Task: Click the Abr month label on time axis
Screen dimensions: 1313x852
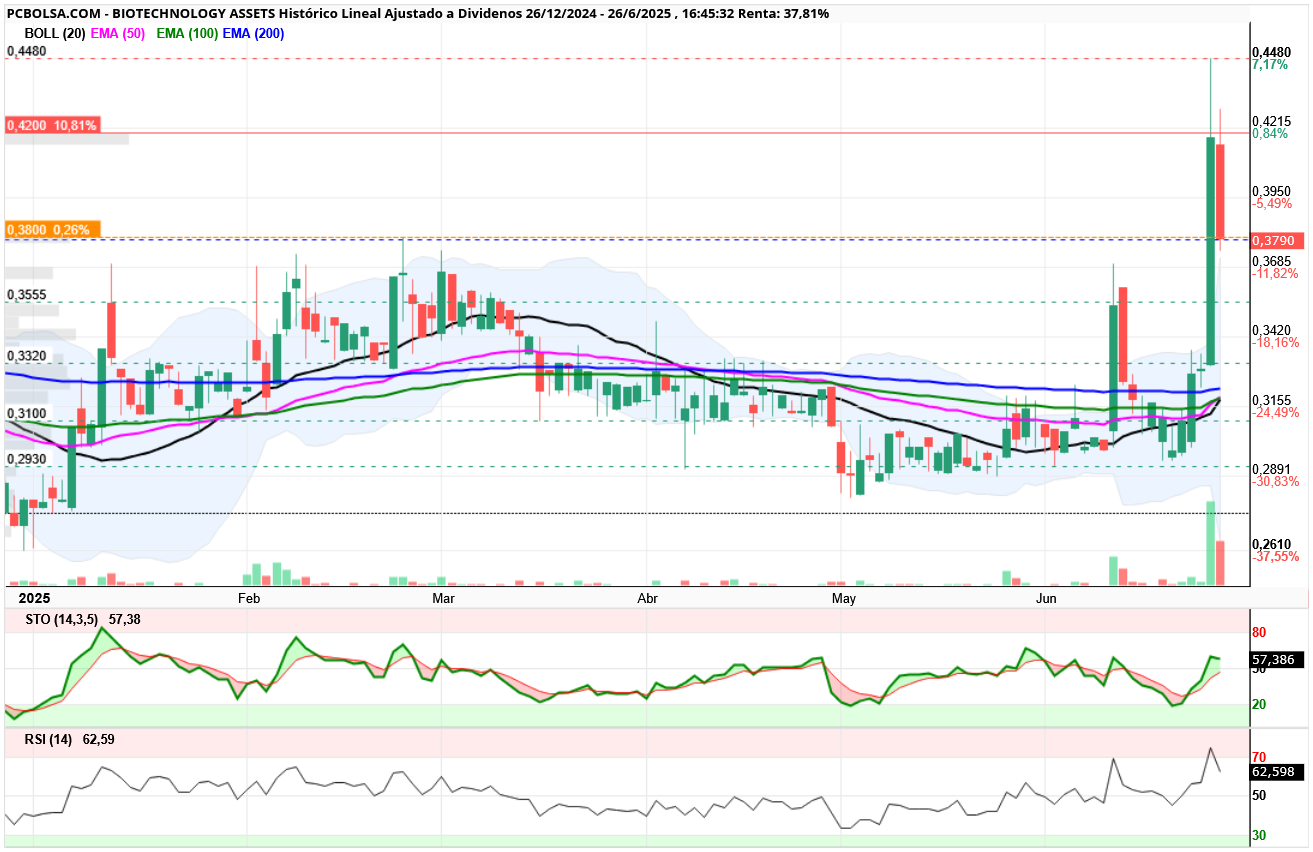Action: pos(648,599)
